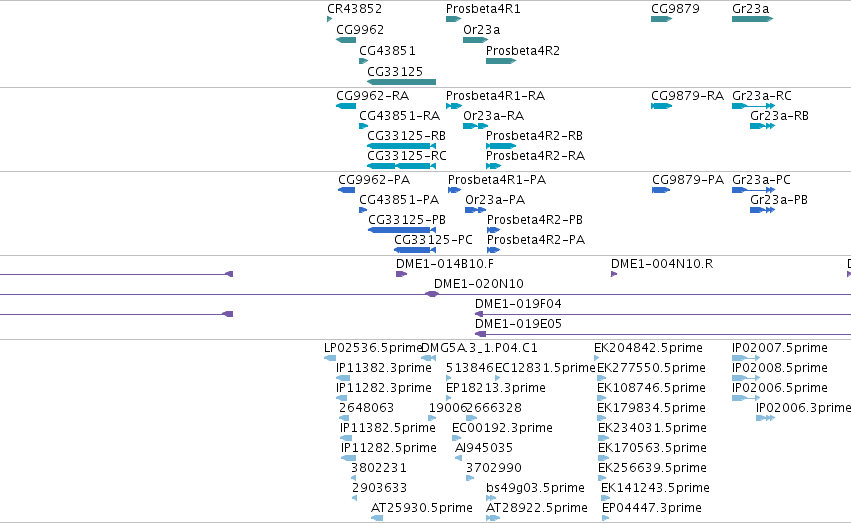Select protein CG9962-PA
This screenshot has height=523, width=851.
346,190
